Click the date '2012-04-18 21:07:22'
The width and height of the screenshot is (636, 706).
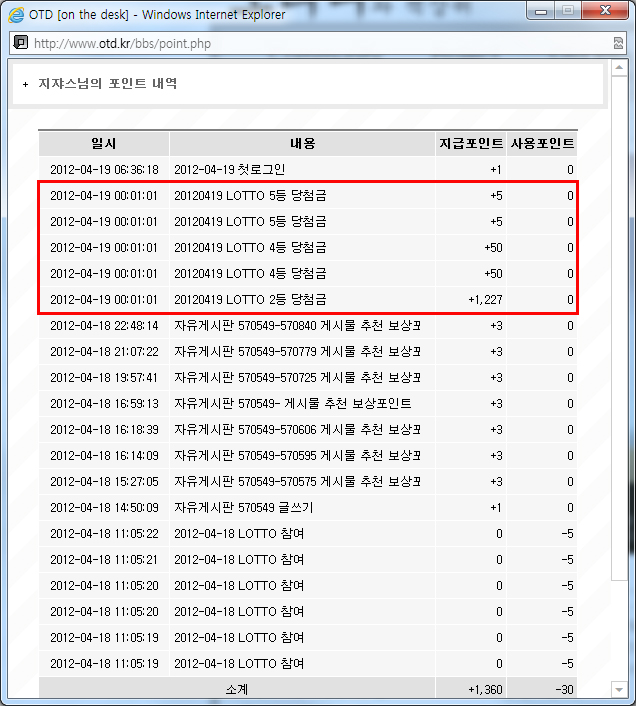coord(104,352)
